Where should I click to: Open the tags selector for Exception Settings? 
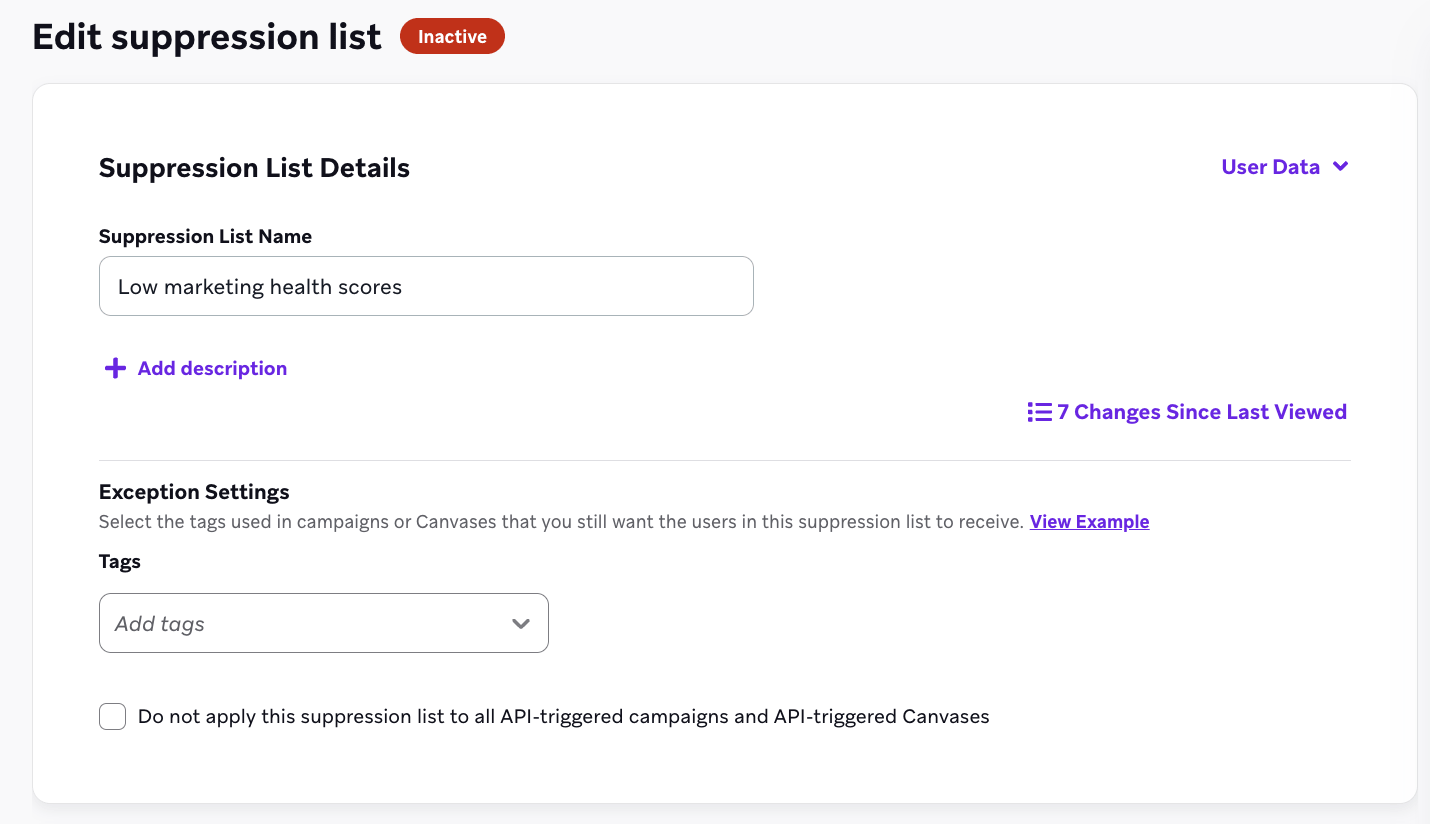click(x=323, y=622)
